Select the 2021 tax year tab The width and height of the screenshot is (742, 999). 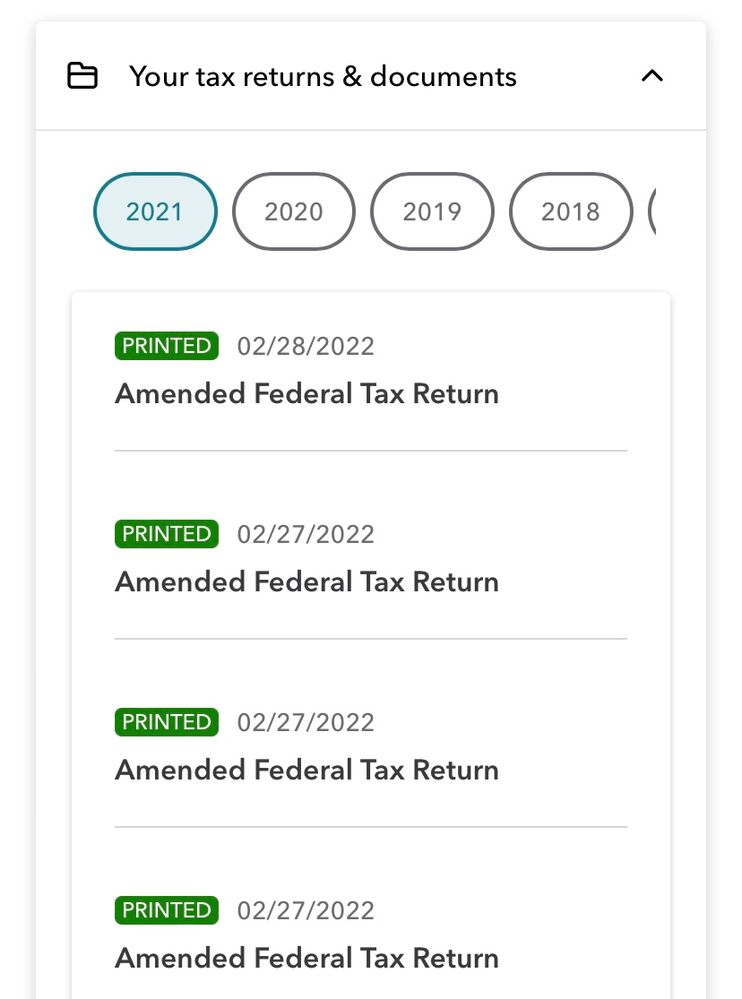point(155,211)
